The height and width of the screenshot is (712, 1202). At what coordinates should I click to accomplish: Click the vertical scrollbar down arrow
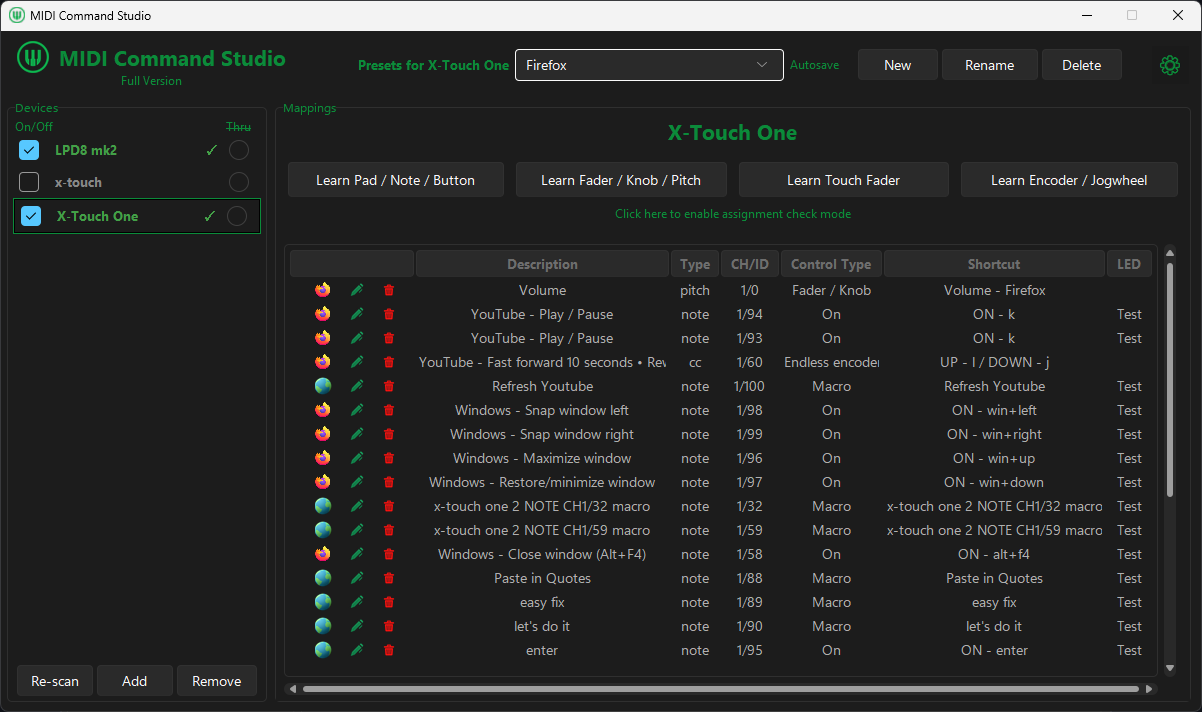pyautogui.click(x=1170, y=668)
